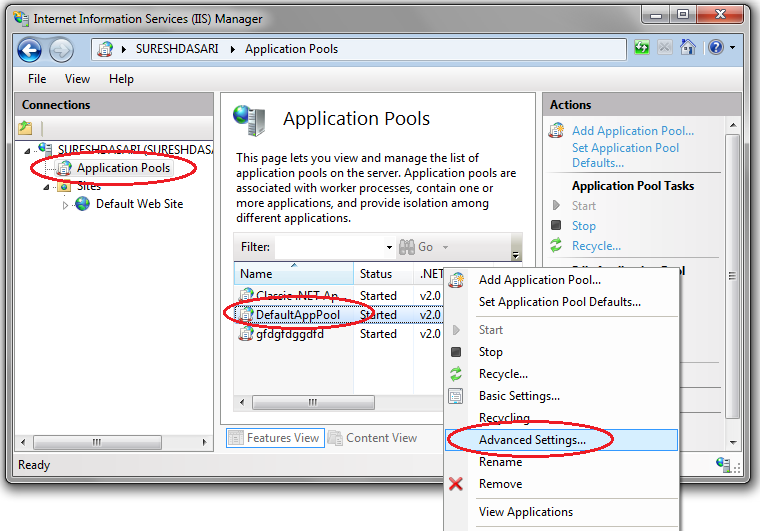Open the Filter dropdown arrow
The image size is (760, 531).
389,247
